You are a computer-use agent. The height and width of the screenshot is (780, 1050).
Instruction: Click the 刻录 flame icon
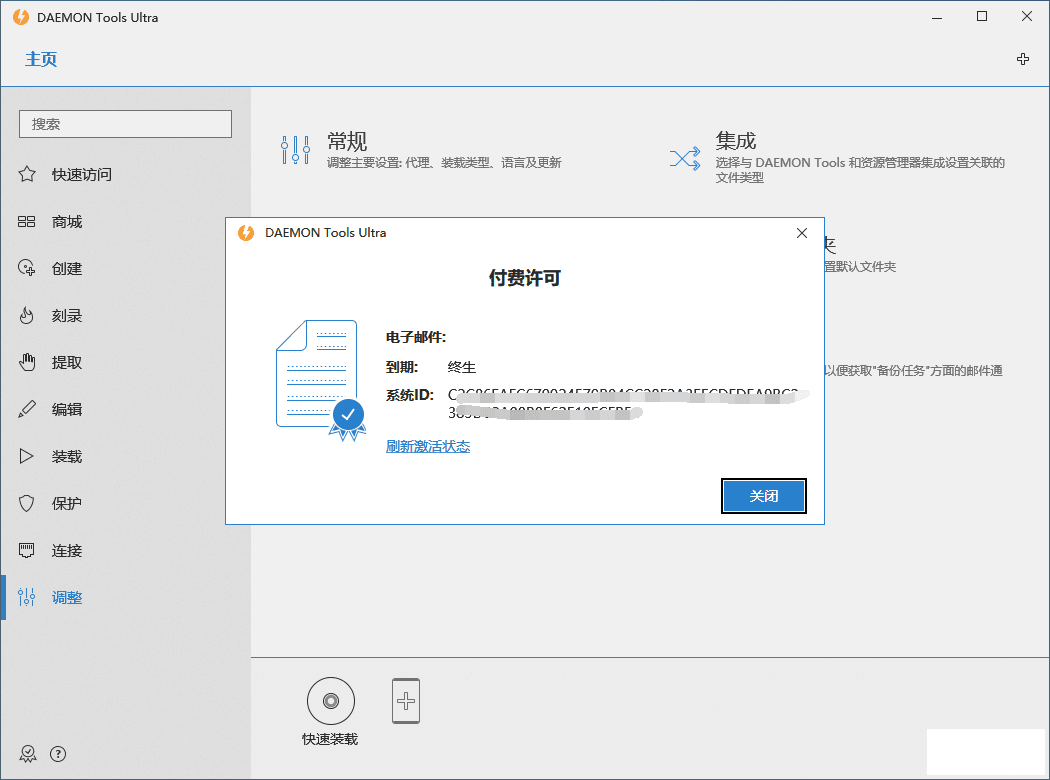[27, 315]
